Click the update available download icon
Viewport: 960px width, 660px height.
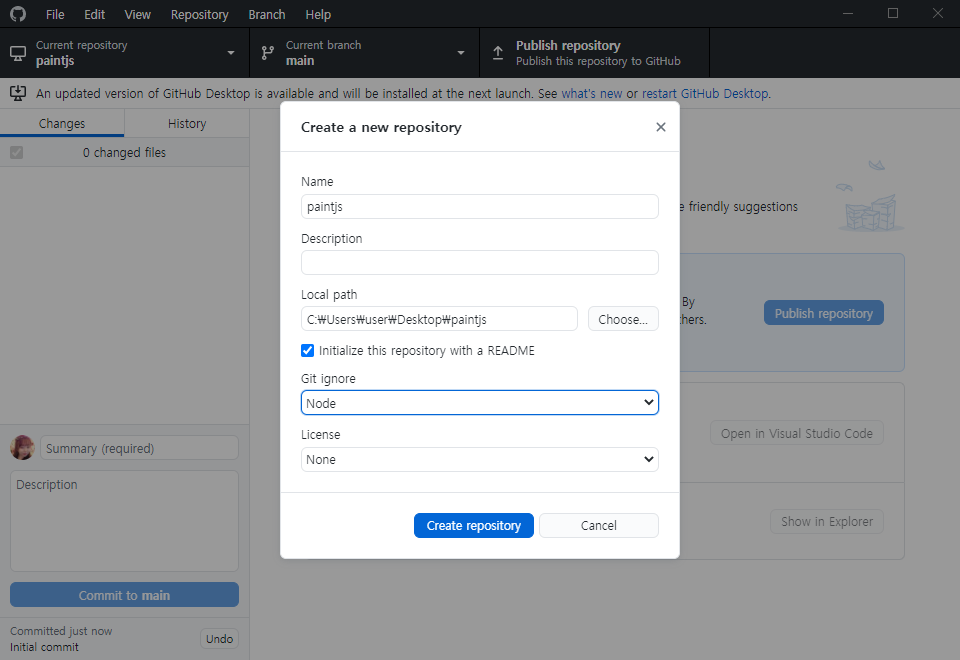(18, 93)
